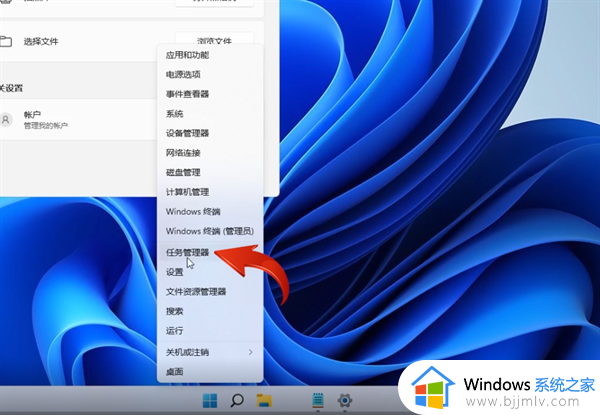This screenshot has height=415, width=600.
Task: Click the Windows Start button
Action: [210, 400]
